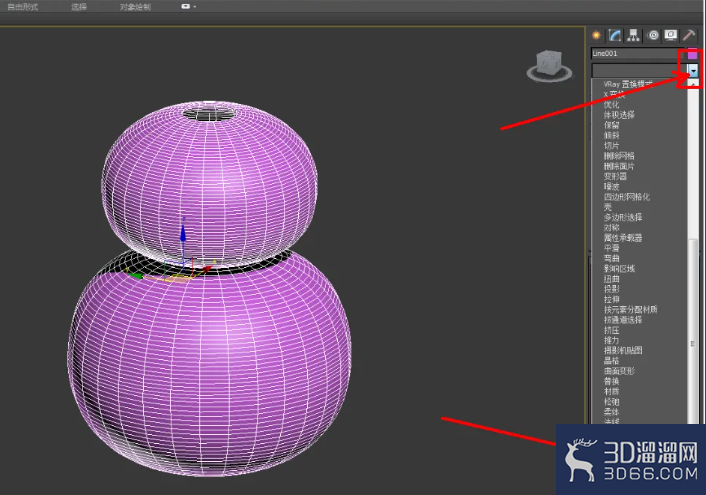Expand the ribbon display options arrow
Image resolution: width=706 pixels, height=495 pixels.
click(x=195, y=7)
